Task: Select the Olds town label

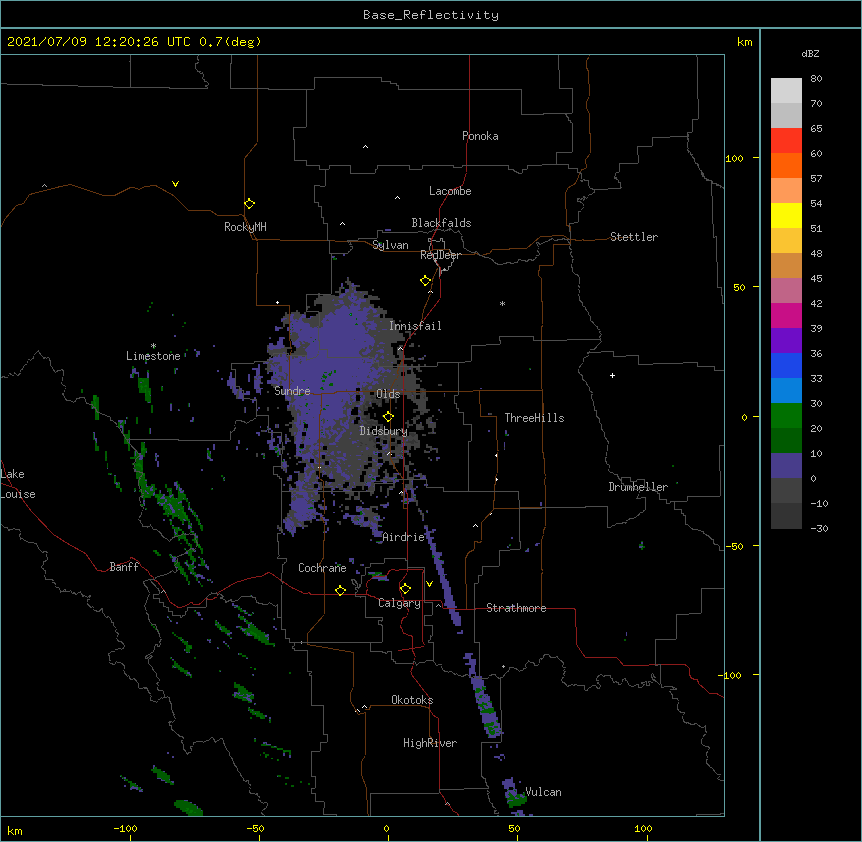Action: pos(388,394)
